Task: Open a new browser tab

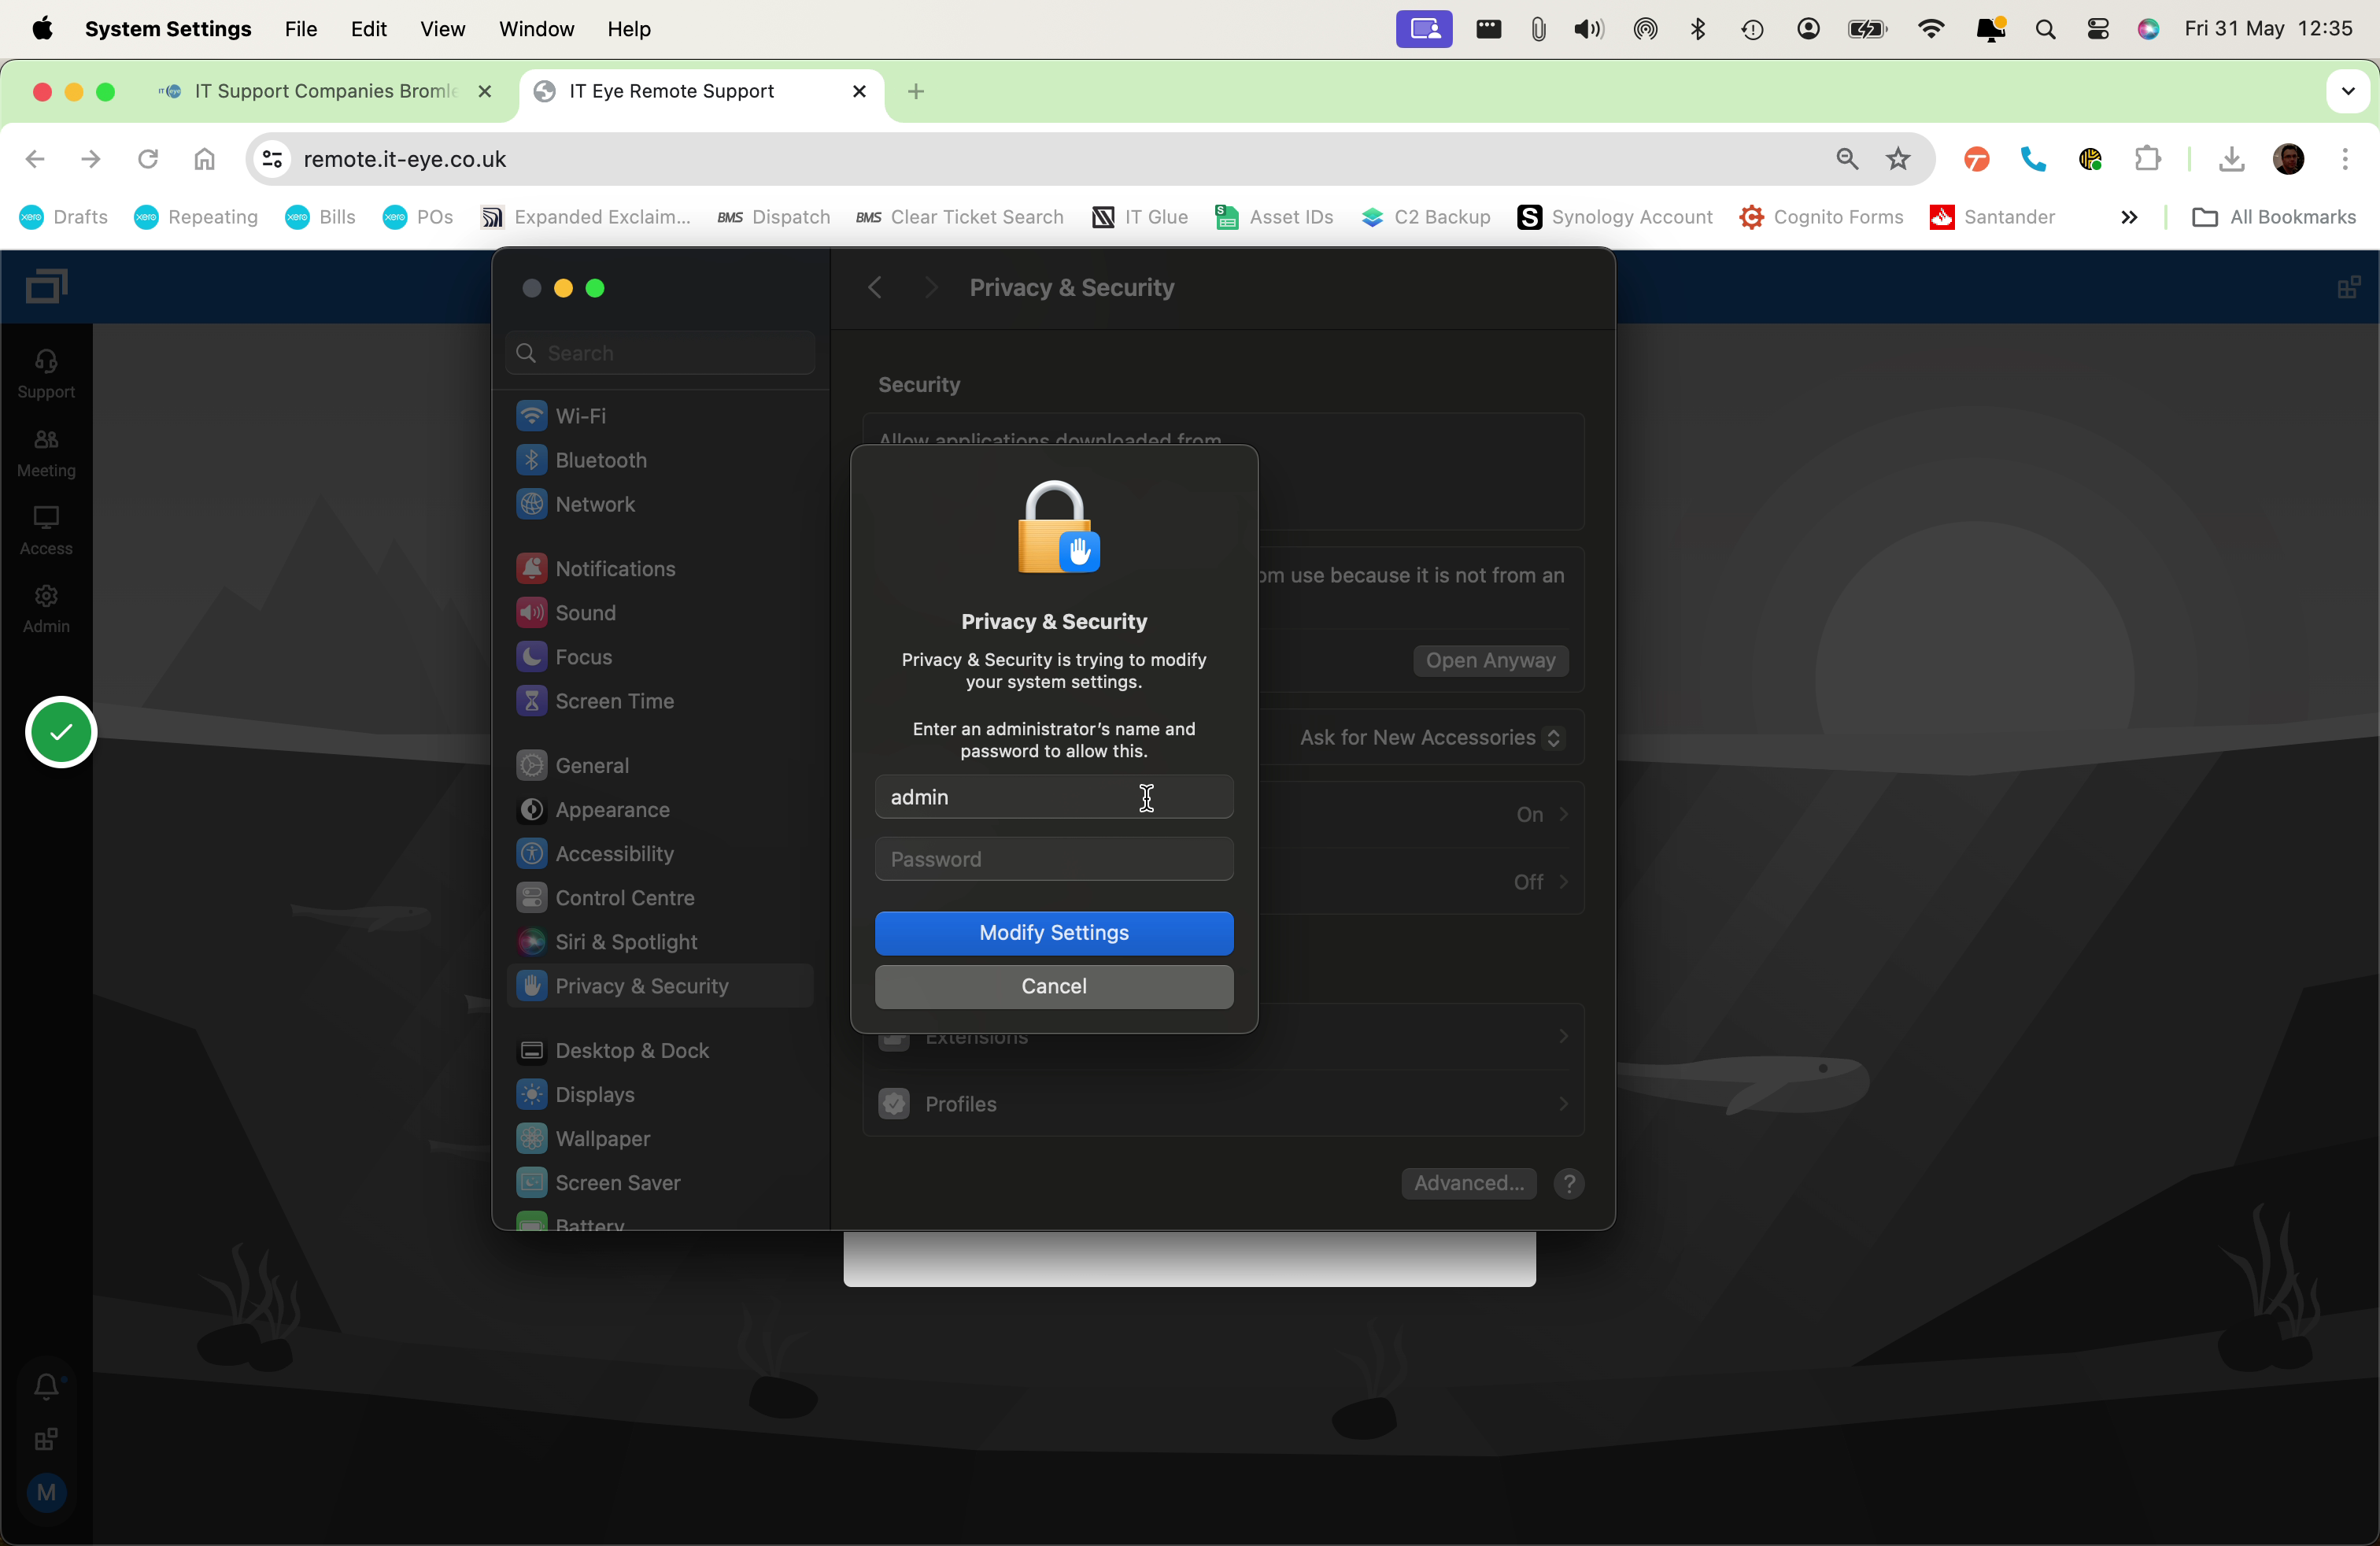Action: (x=915, y=91)
